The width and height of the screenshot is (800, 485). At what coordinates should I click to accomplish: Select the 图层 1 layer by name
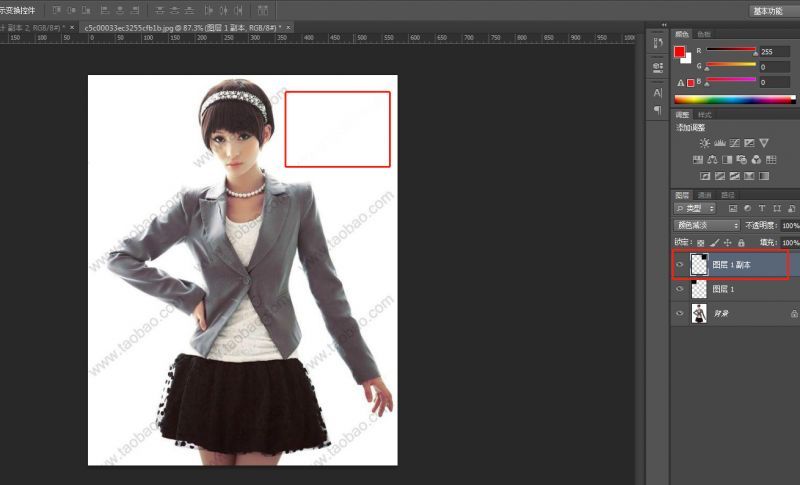pyautogui.click(x=724, y=289)
